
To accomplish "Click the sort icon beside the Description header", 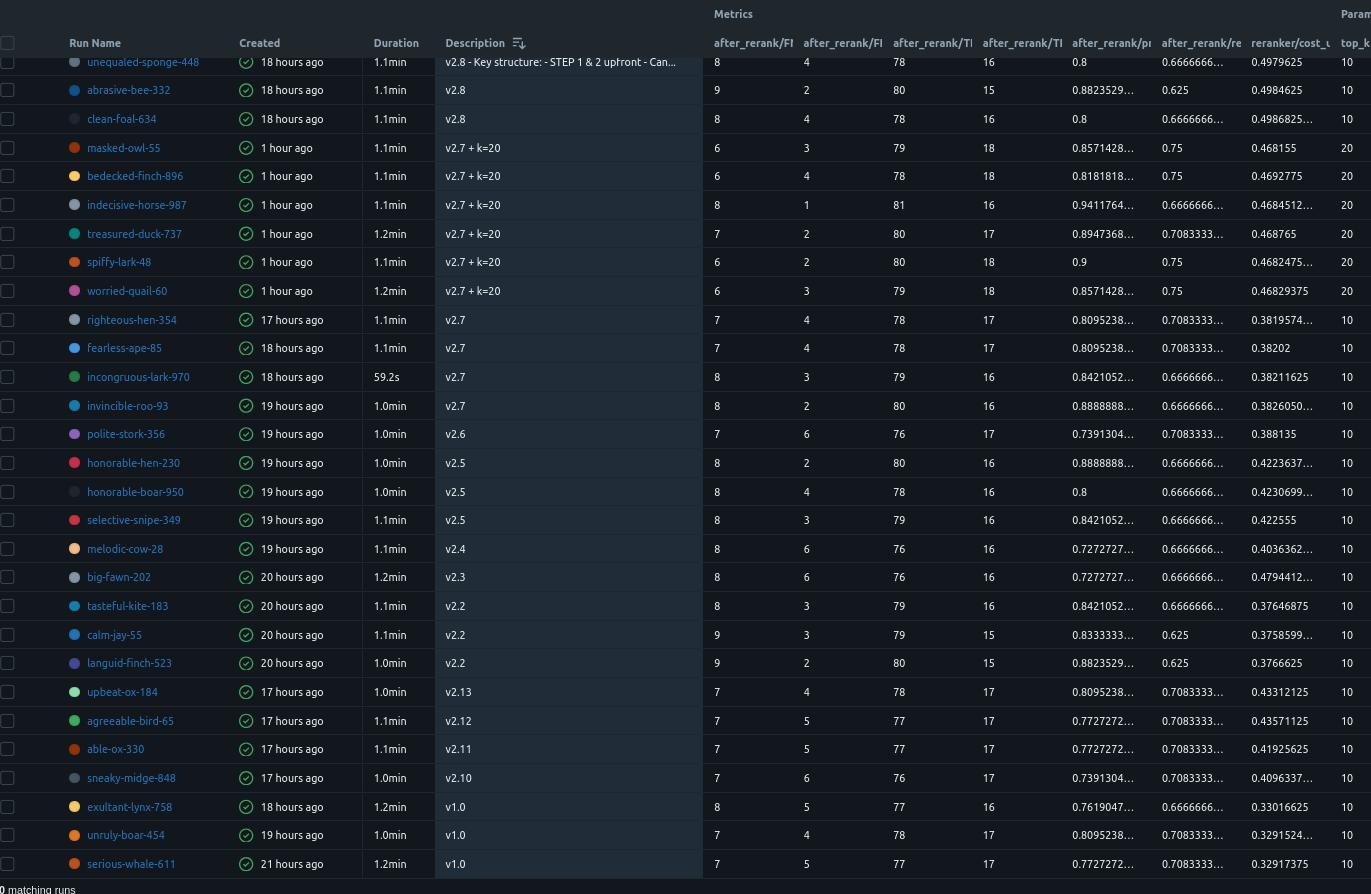I will [x=518, y=43].
